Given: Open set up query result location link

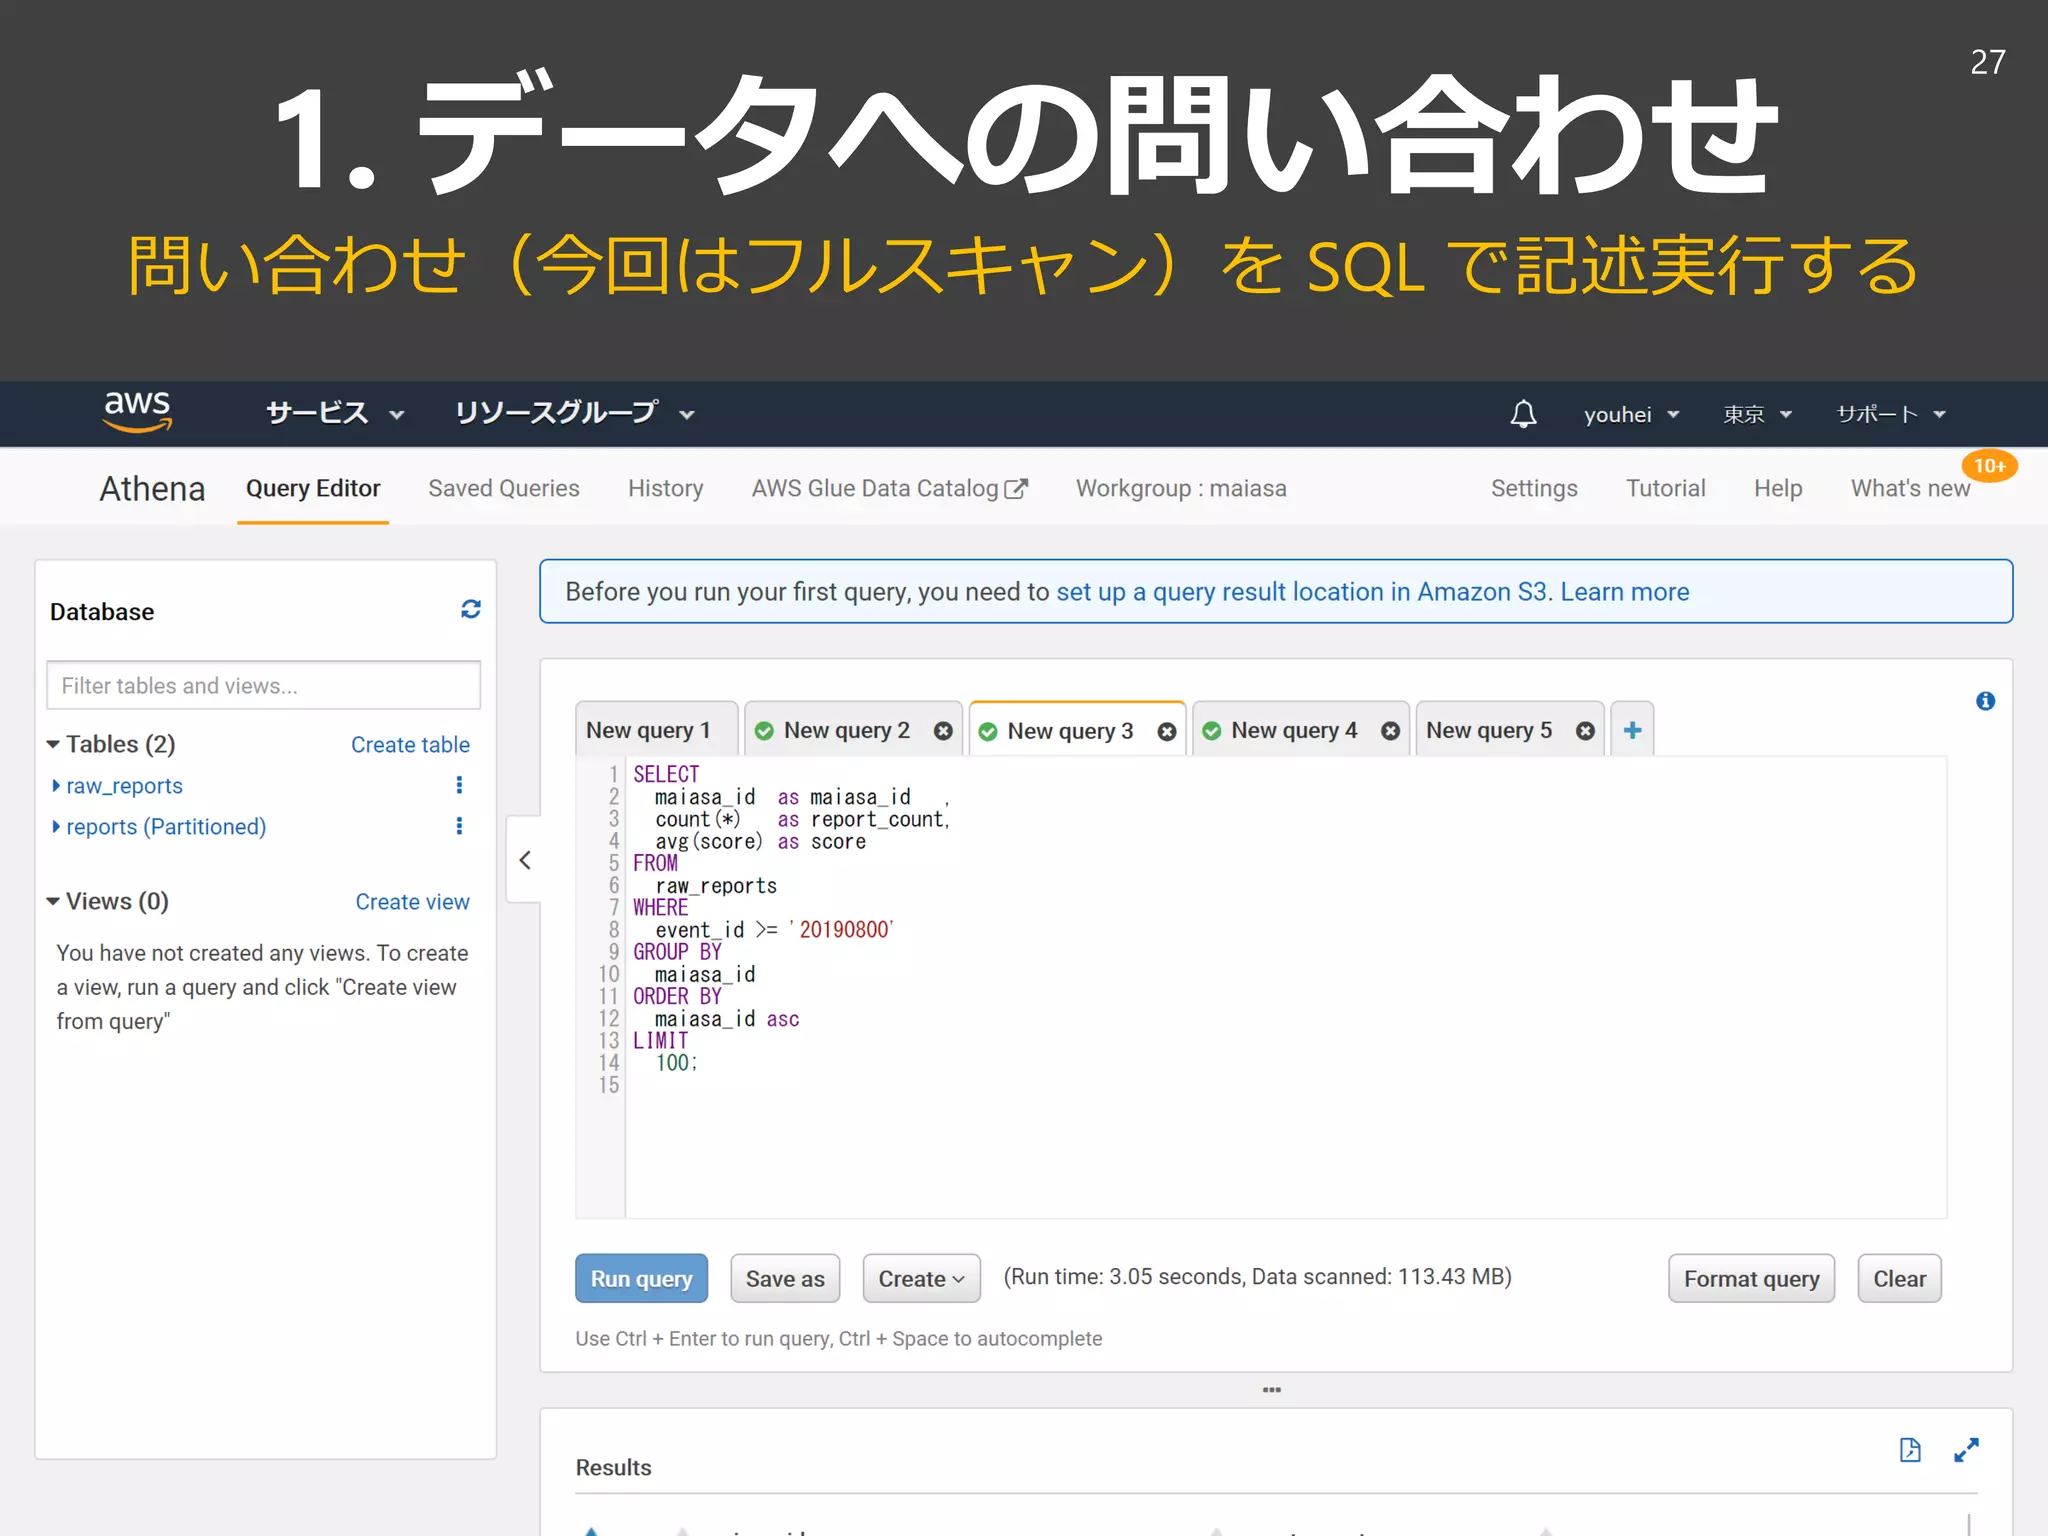Looking at the screenshot, I should 1302,592.
